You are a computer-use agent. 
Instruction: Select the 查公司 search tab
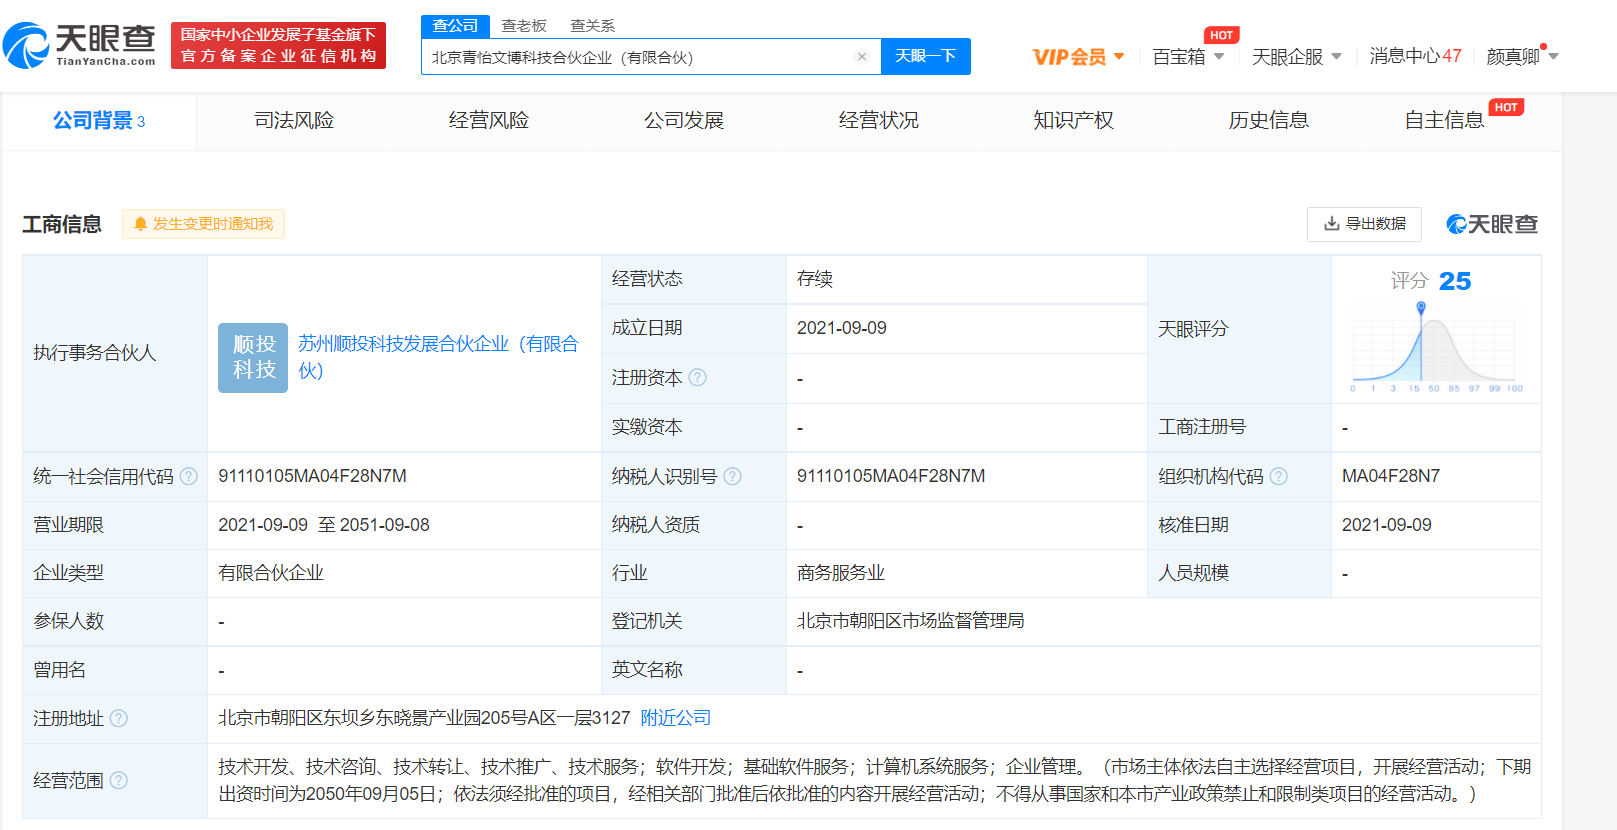[455, 26]
